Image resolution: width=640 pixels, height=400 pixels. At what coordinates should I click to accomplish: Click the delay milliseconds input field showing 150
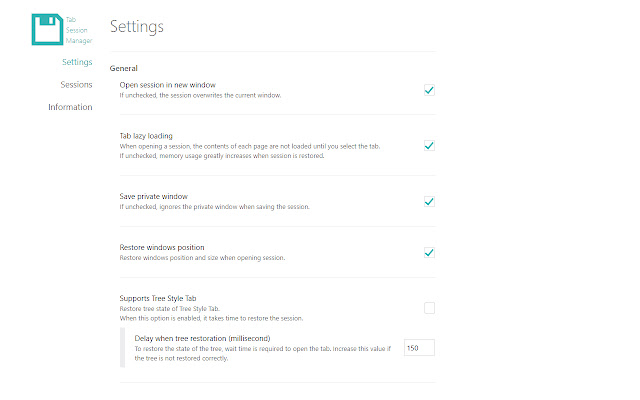418,347
